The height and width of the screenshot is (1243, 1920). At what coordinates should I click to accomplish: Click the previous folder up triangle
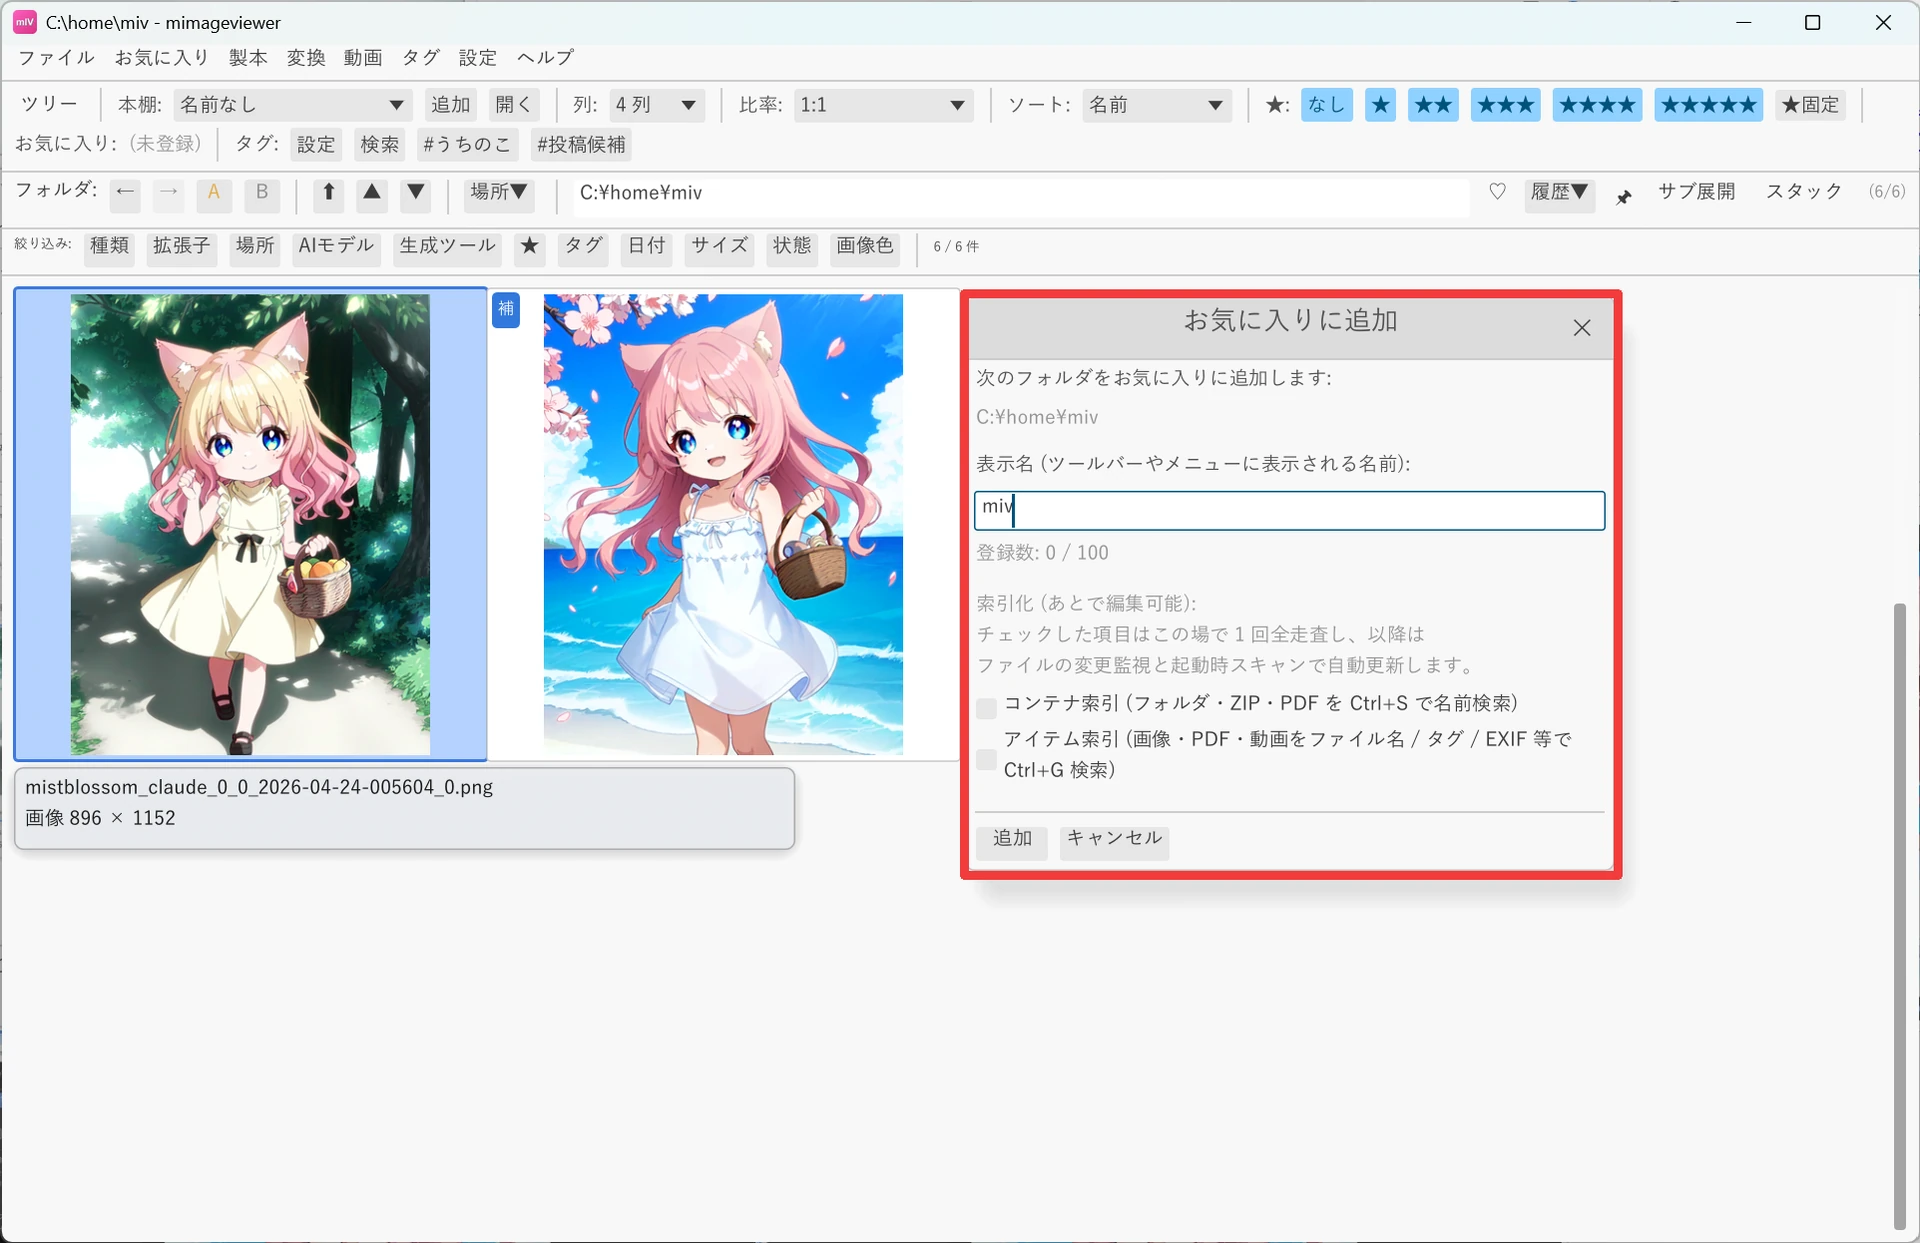[x=372, y=193]
